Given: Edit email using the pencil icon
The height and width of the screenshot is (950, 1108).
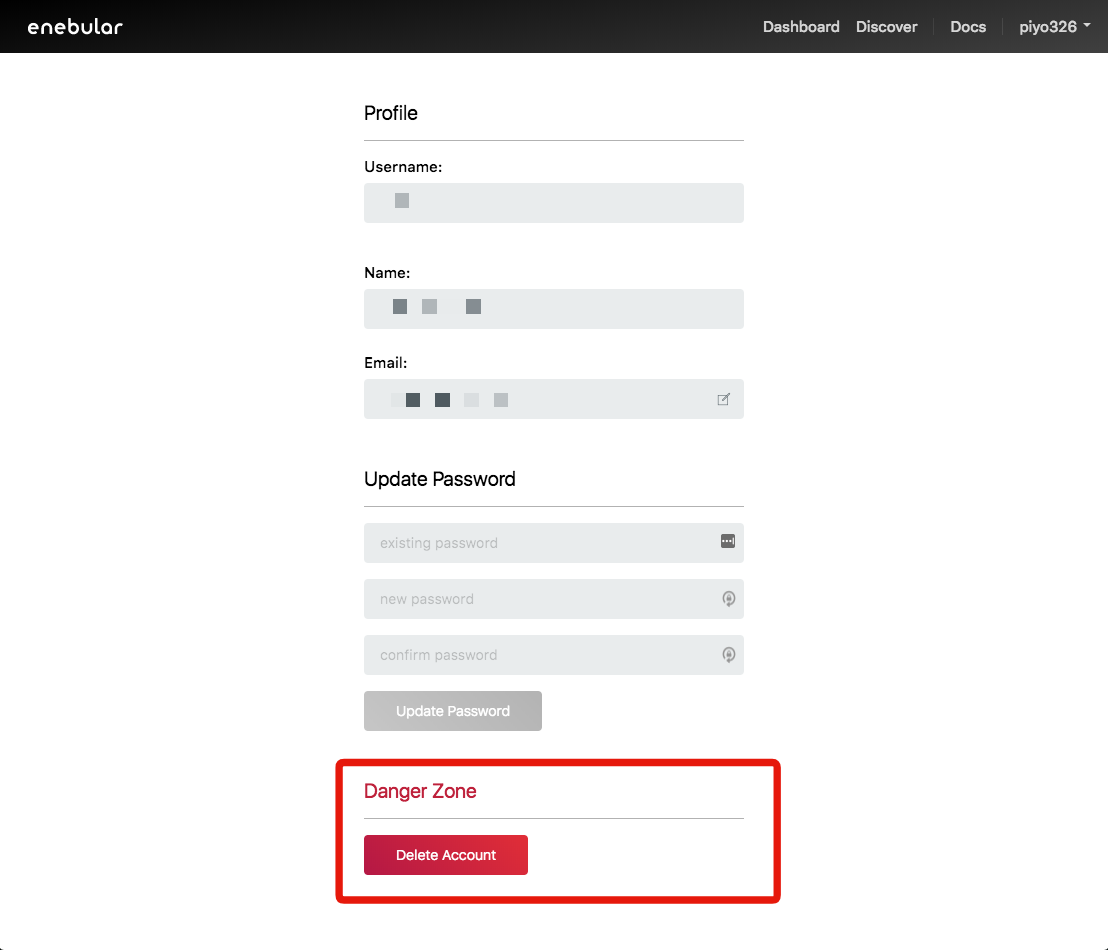Looking at the screenshot, I should point(723,400).
